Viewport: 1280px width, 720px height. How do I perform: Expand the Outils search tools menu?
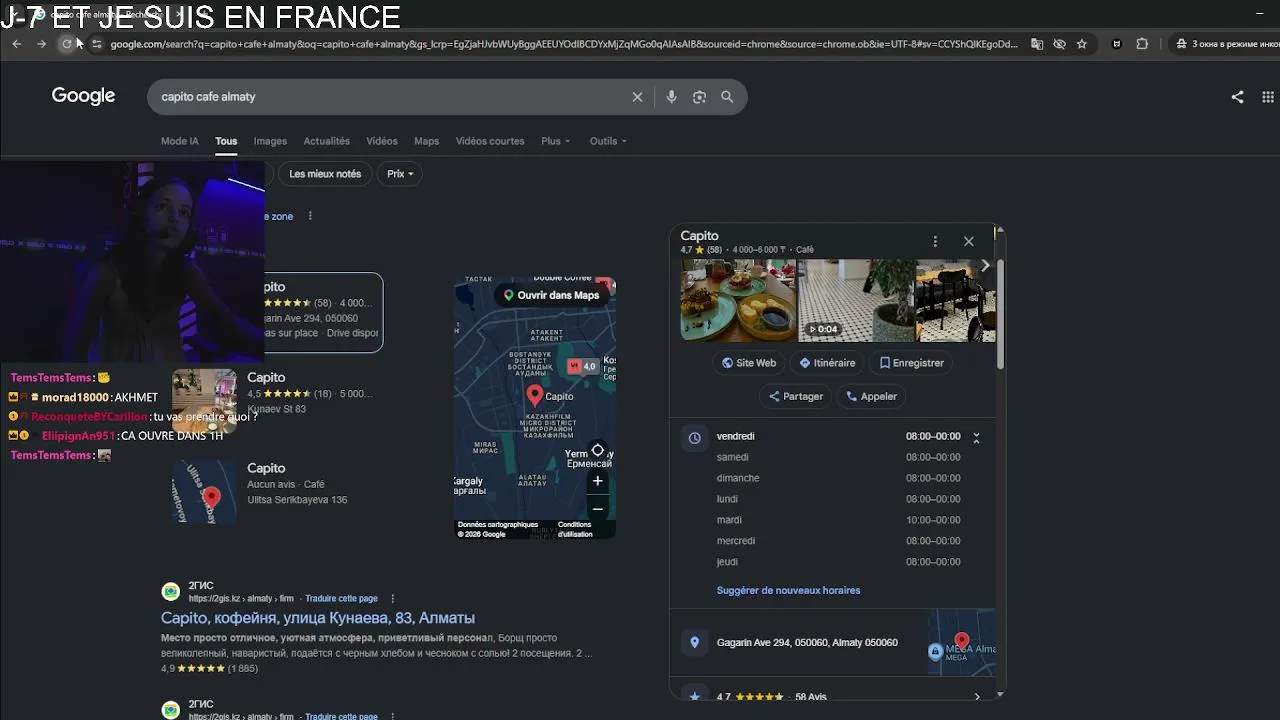tap(608, 141)
